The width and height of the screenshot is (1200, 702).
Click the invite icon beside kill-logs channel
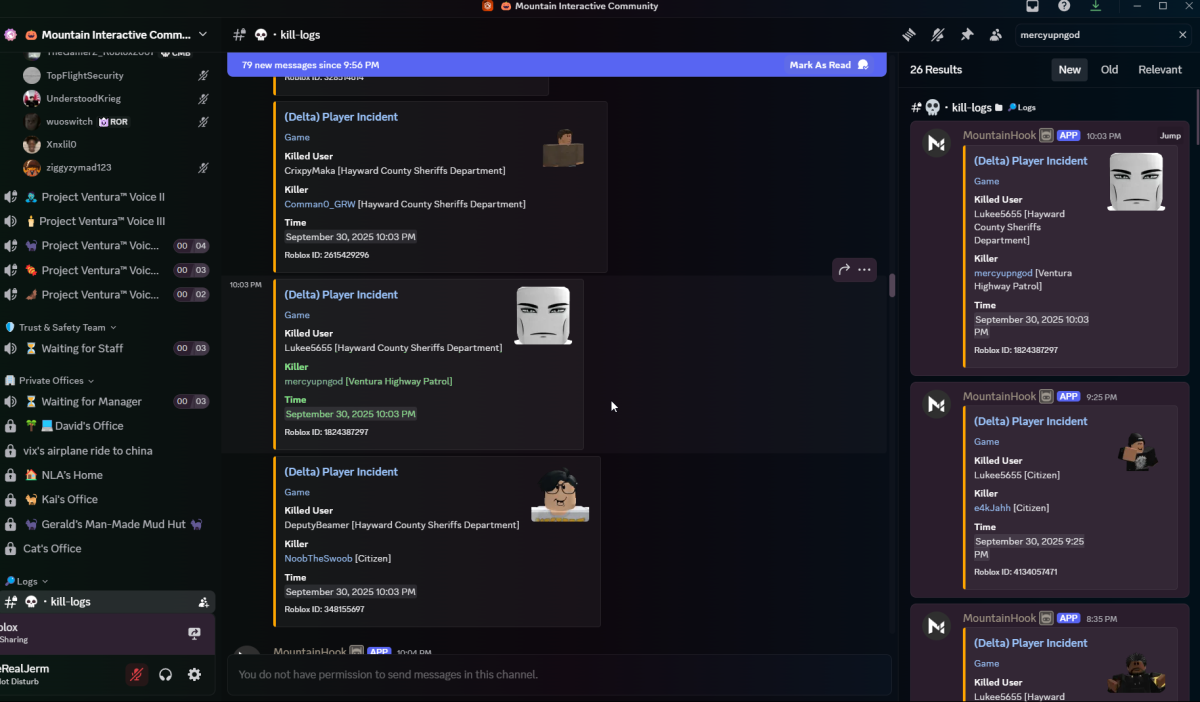click(x=203, y=602)
